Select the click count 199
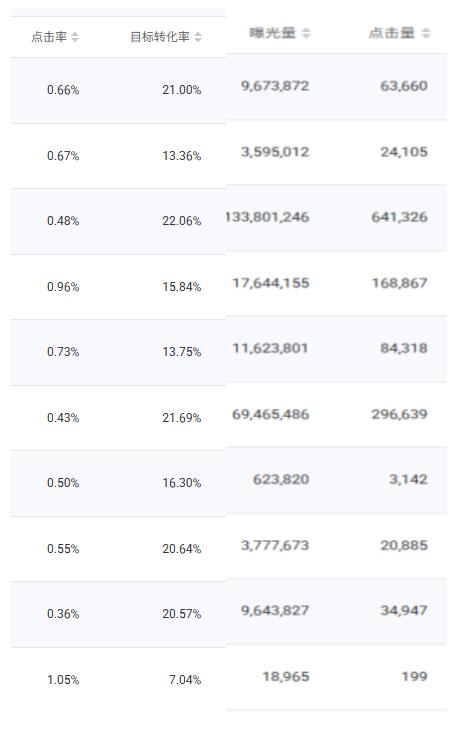The image size is (454, 749). pyautogui.click(x=415, y=677)
